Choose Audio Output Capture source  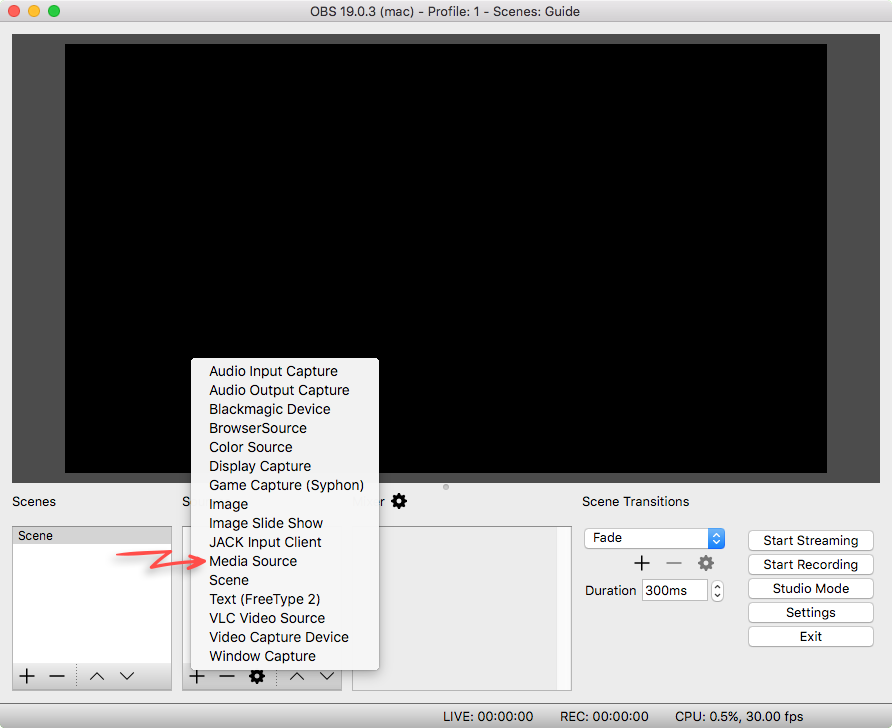(x=285, y=390)
